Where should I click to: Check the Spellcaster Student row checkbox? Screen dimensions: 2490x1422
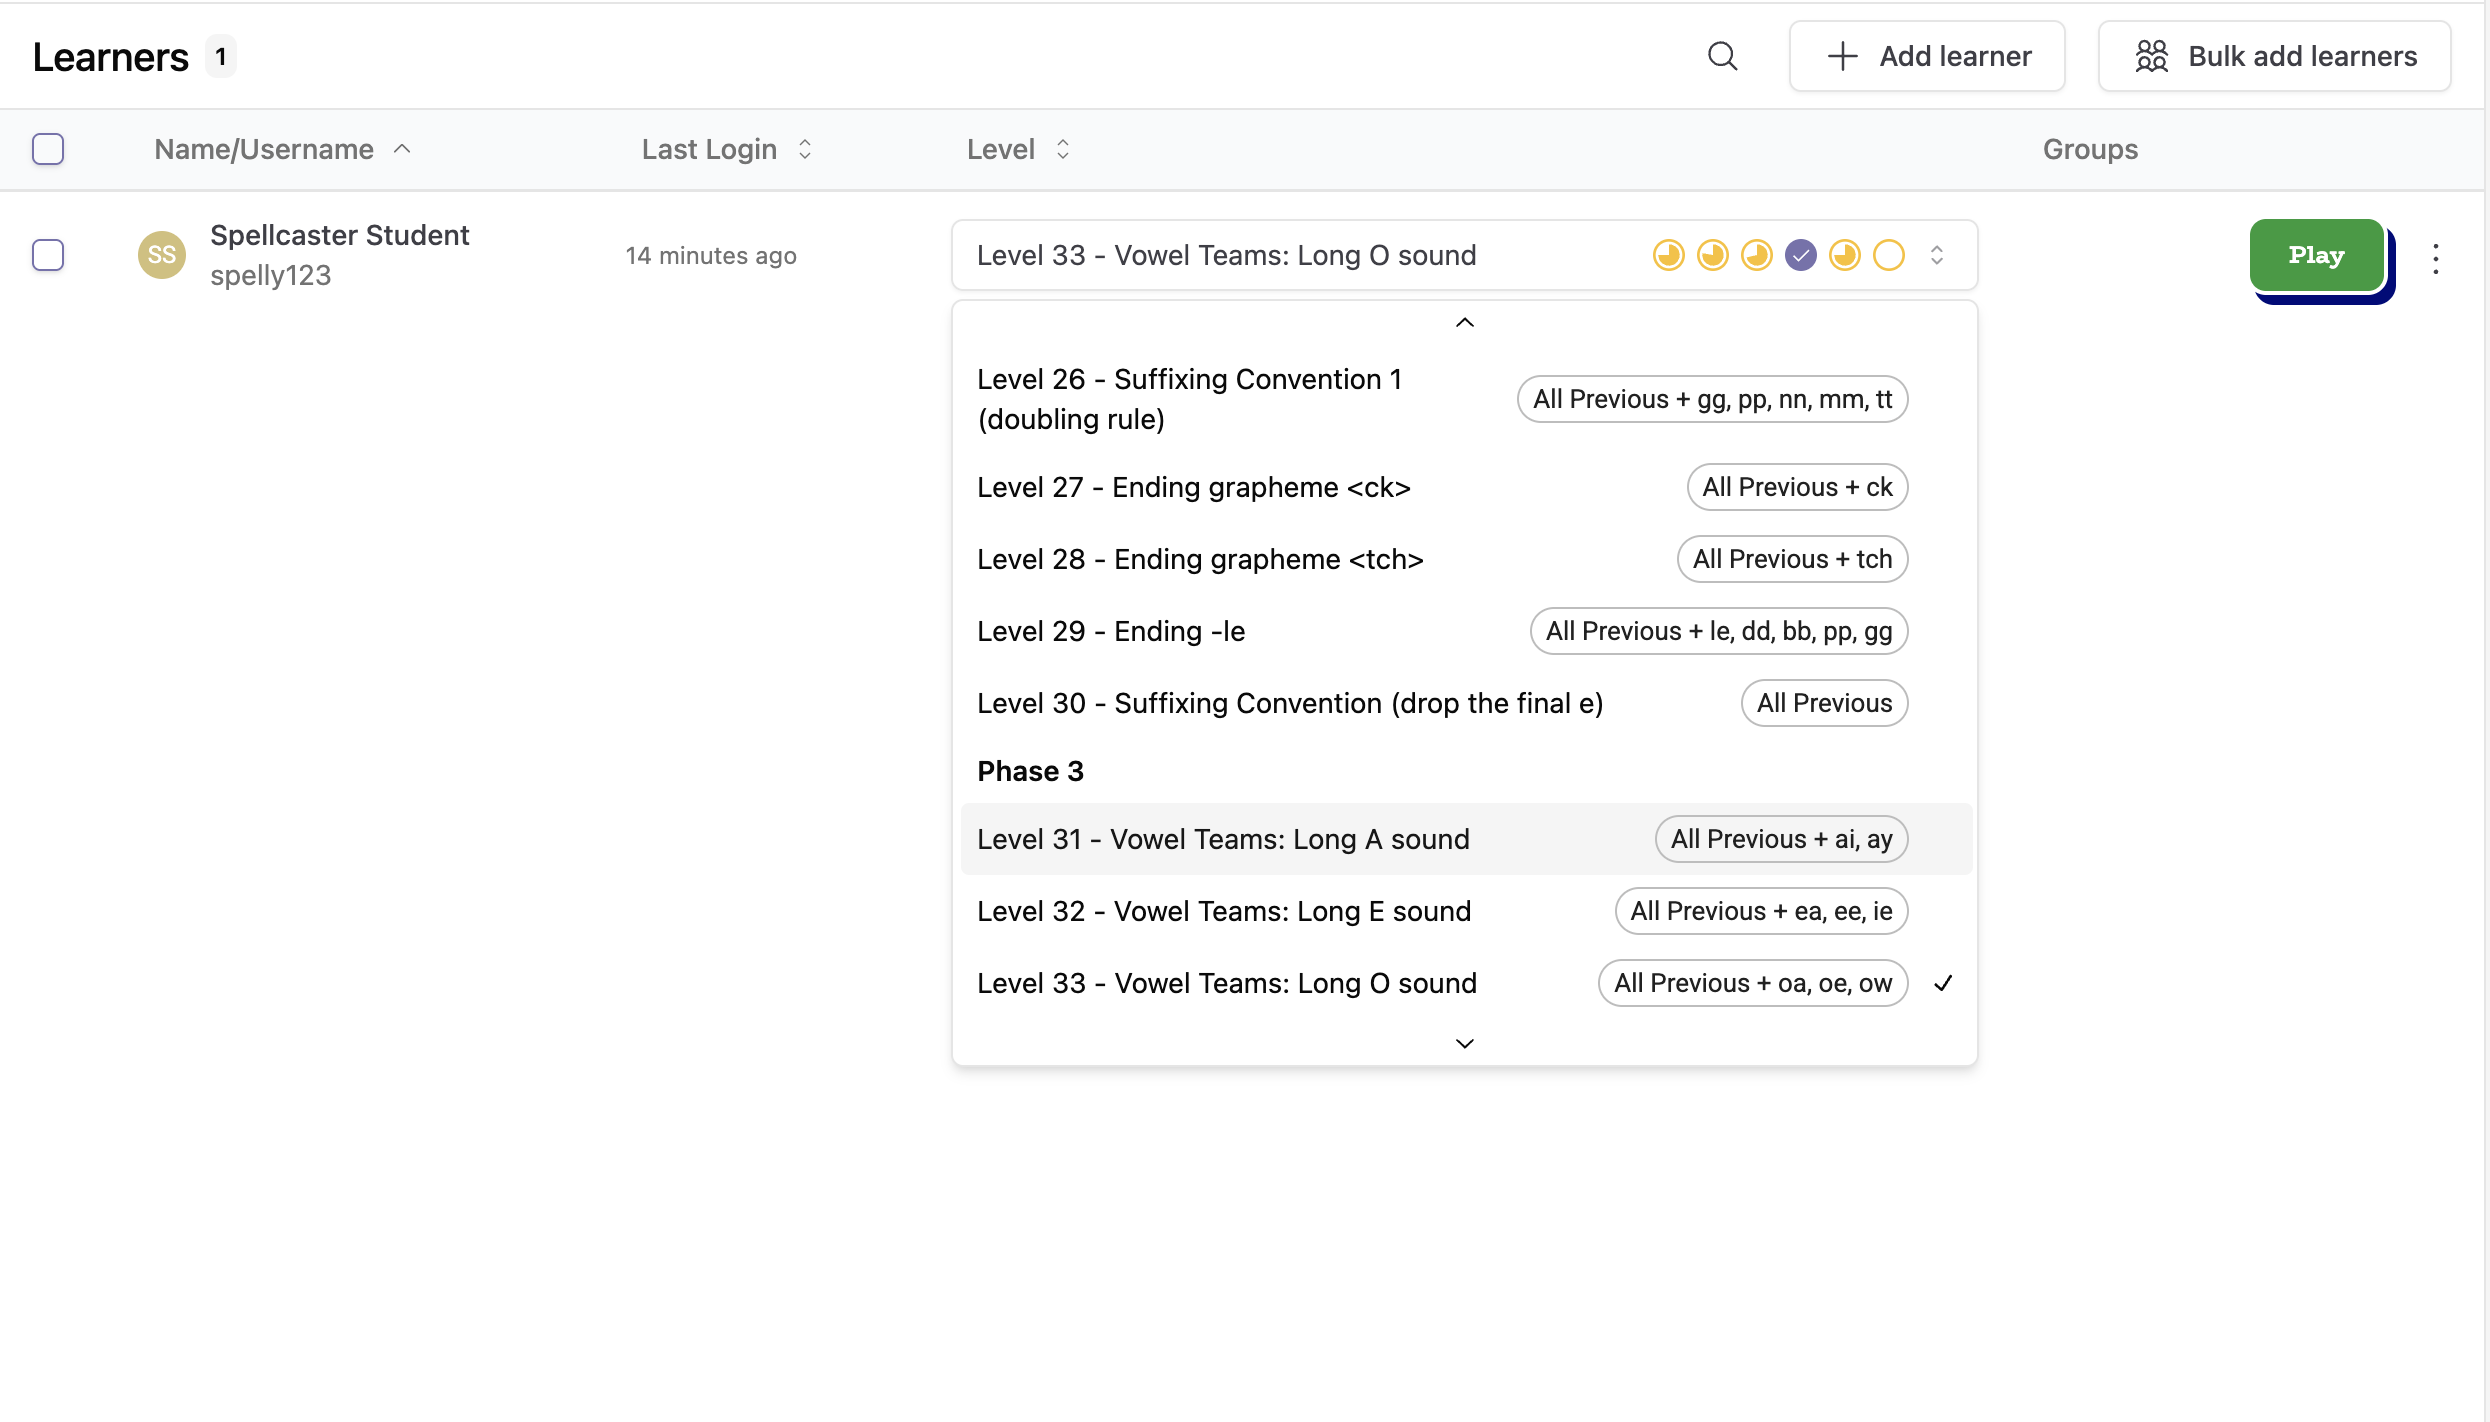48,255
